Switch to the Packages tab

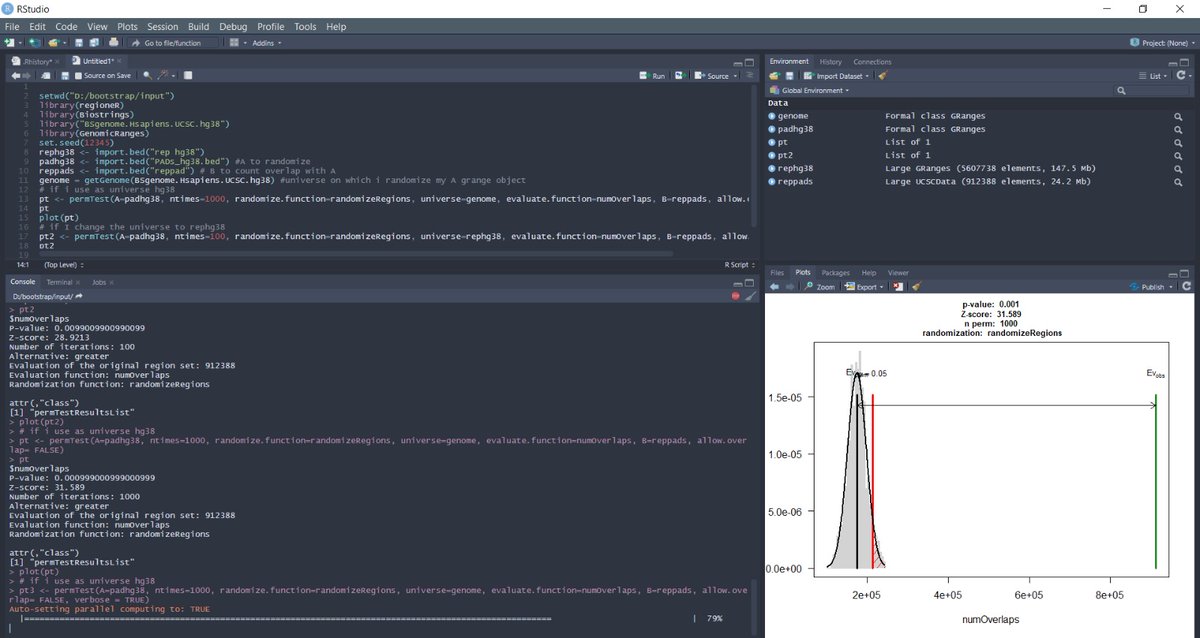pos(835,272)
